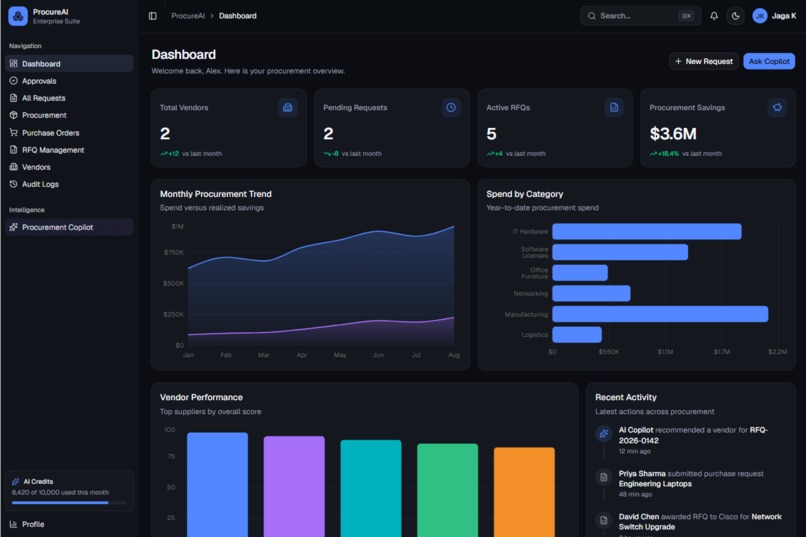Open Procurement Copilot
Viewport: 806px width, 537px height.
(x=69, y=227)
